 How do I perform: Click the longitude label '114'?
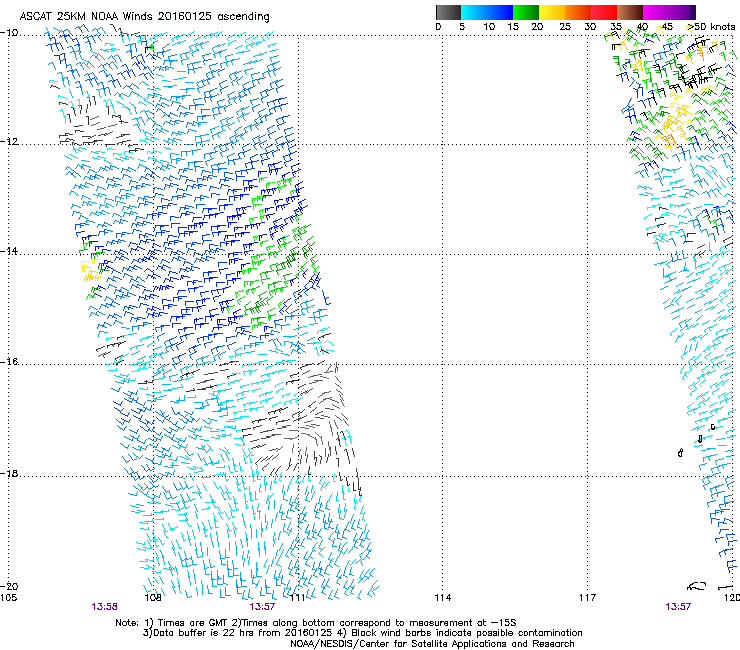(x=442, y=598)
